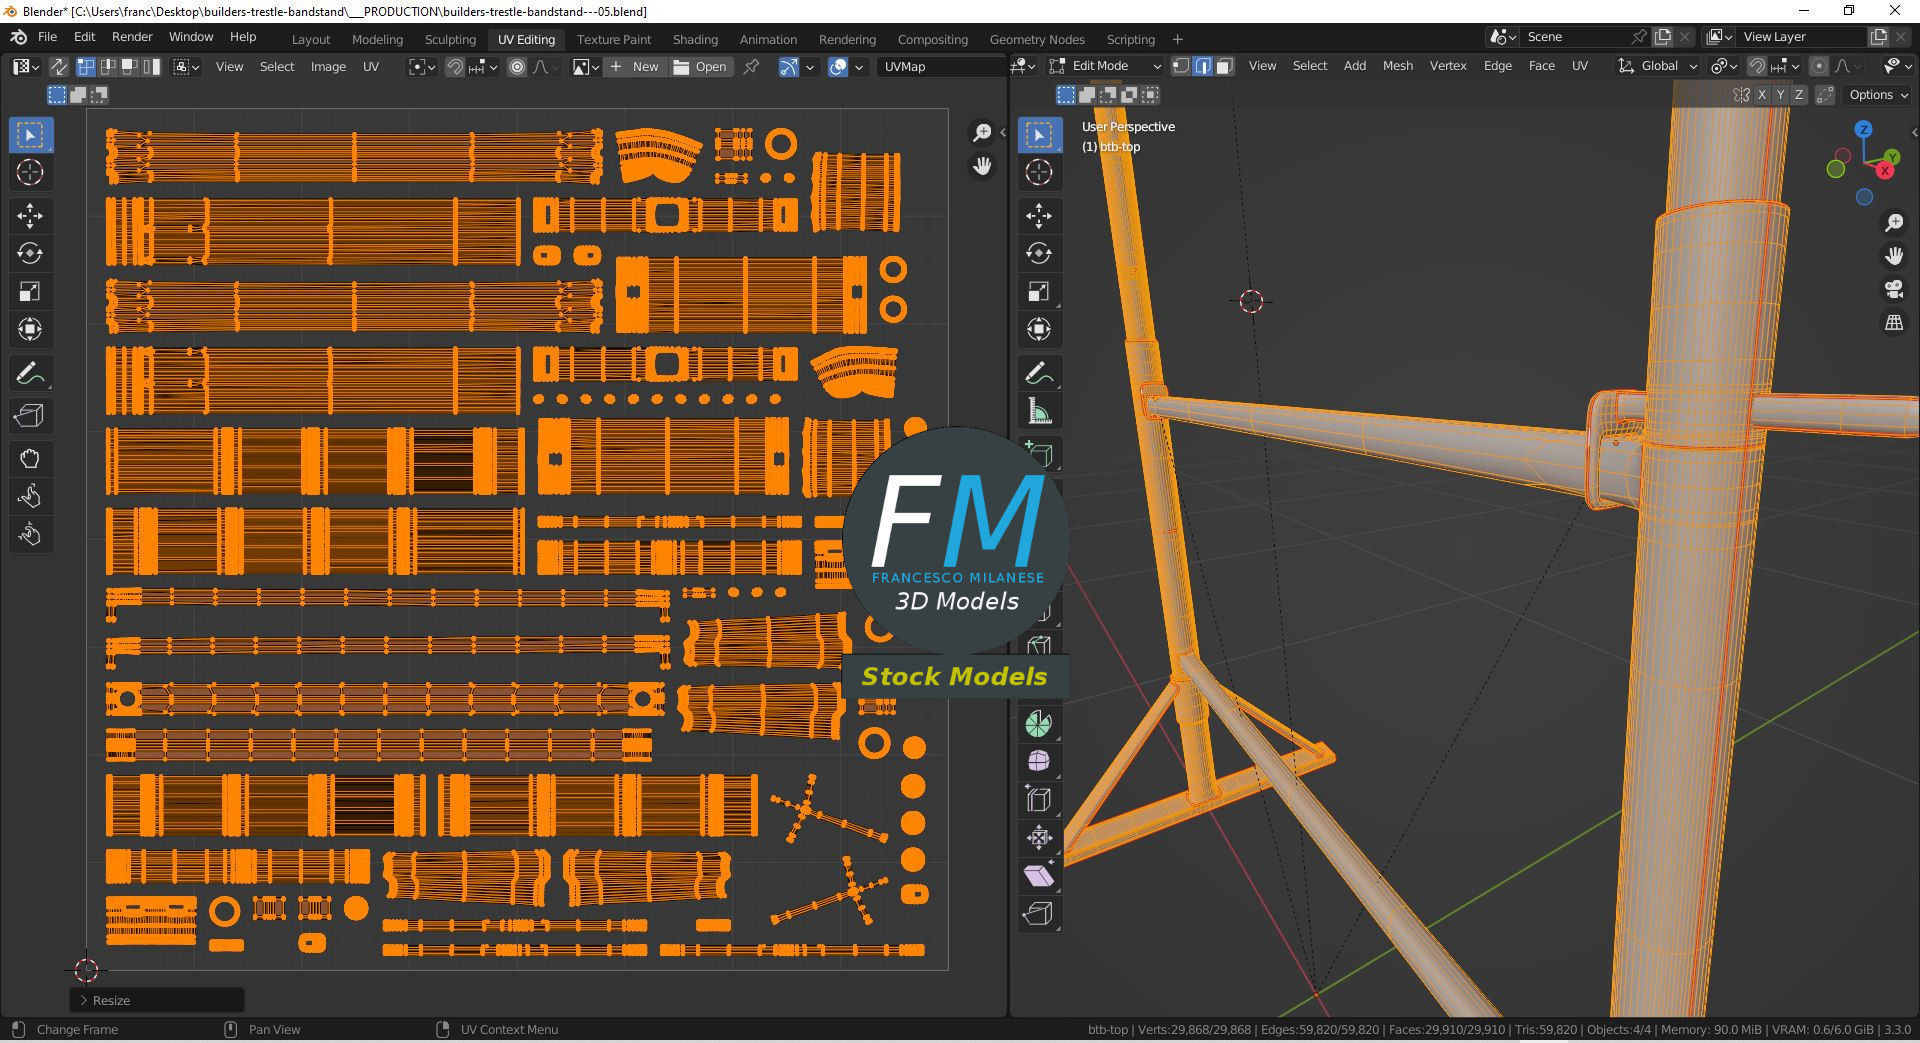
Task: Select the Relax tool in UV editor
Action: [30, 497]
